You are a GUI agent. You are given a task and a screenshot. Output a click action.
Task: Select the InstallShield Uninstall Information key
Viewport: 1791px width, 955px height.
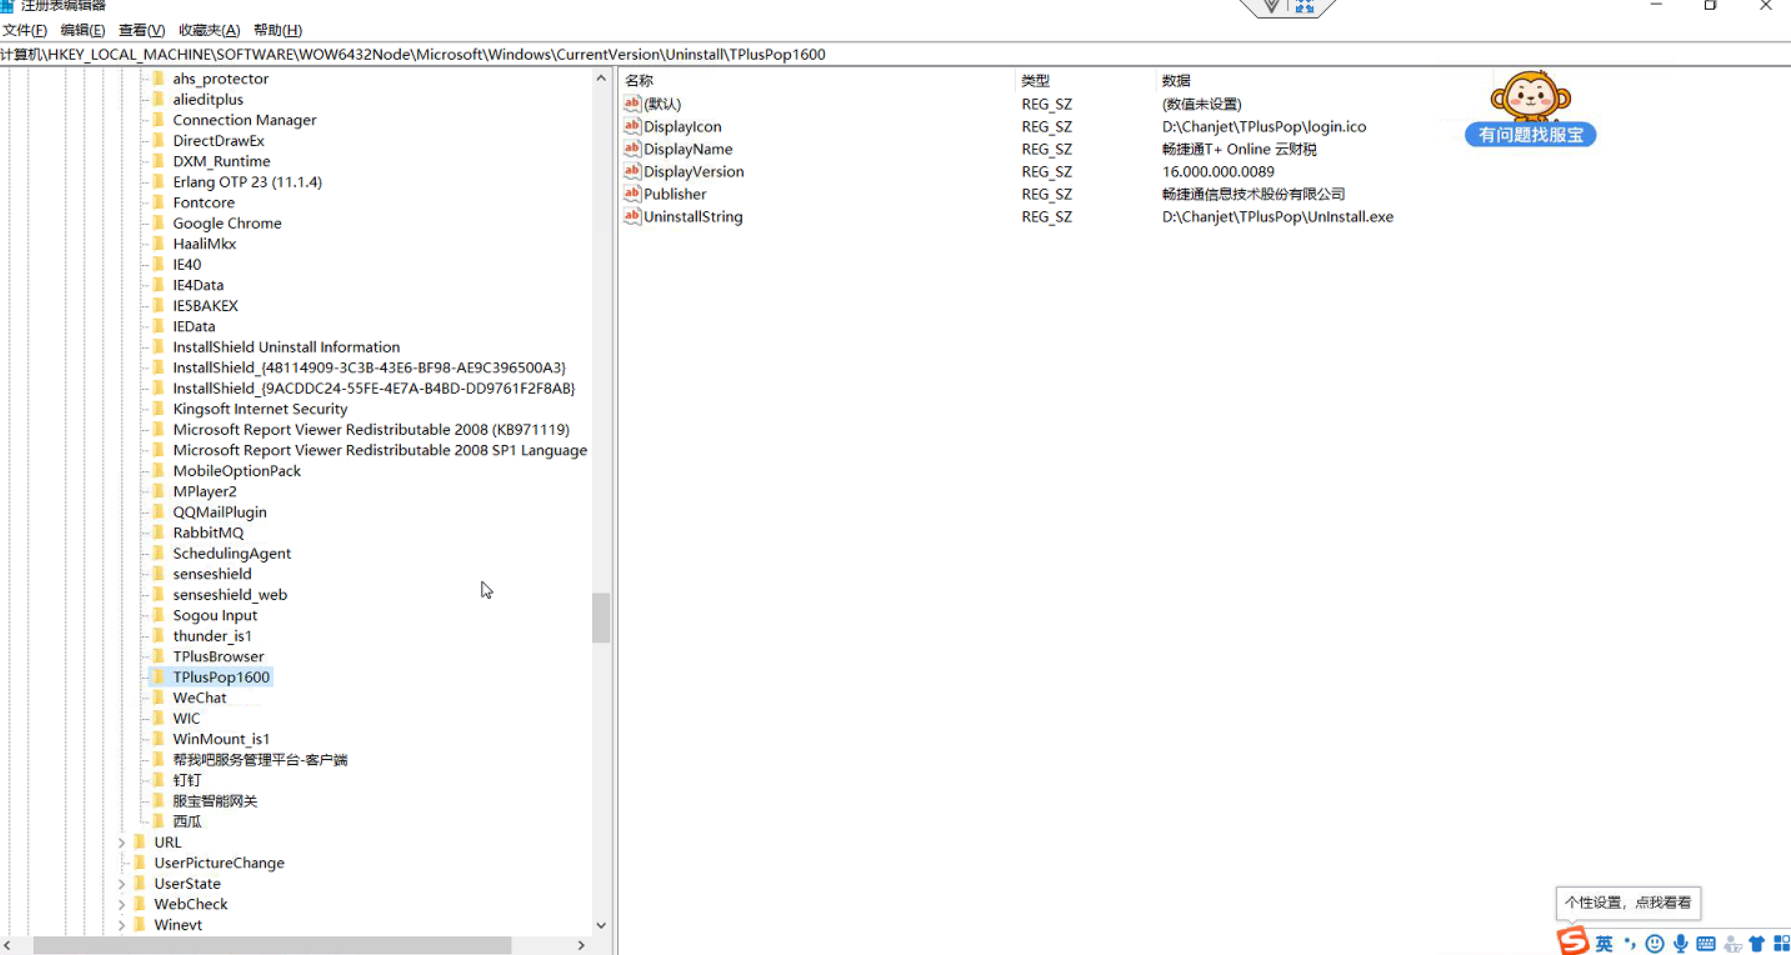click(x=286, y=346)
